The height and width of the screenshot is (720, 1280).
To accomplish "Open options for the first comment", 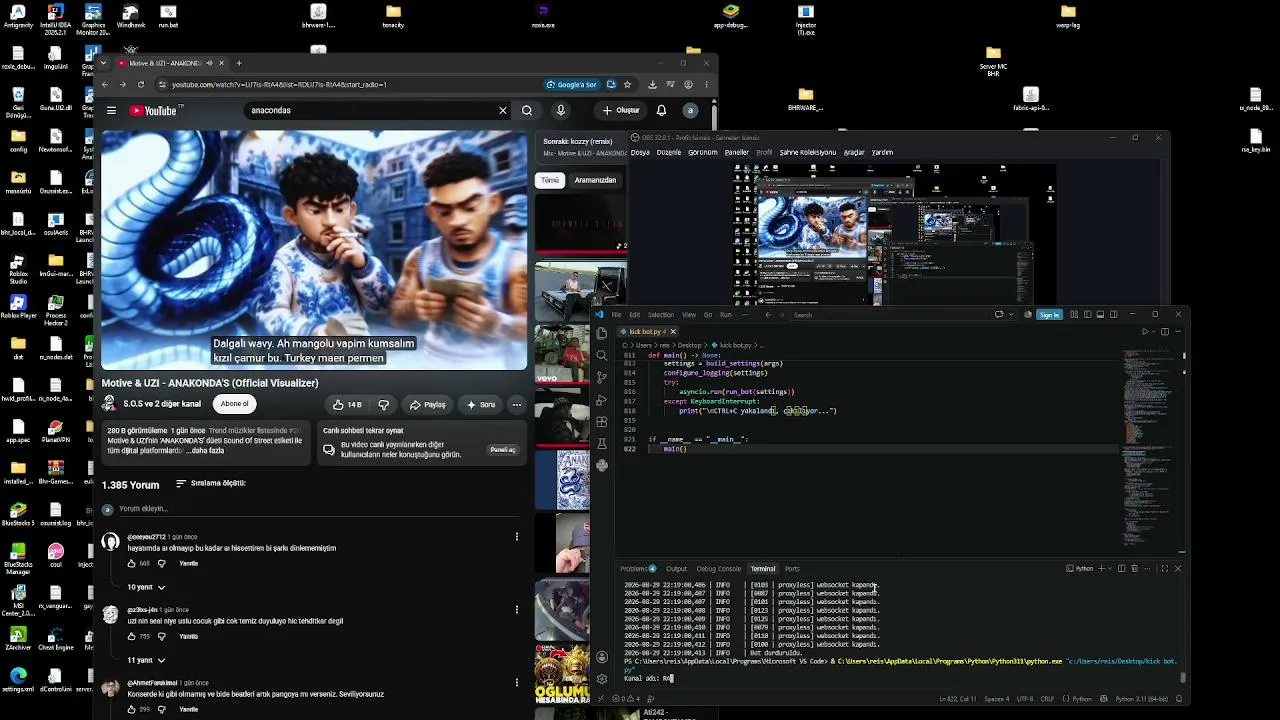I will 516,537.
